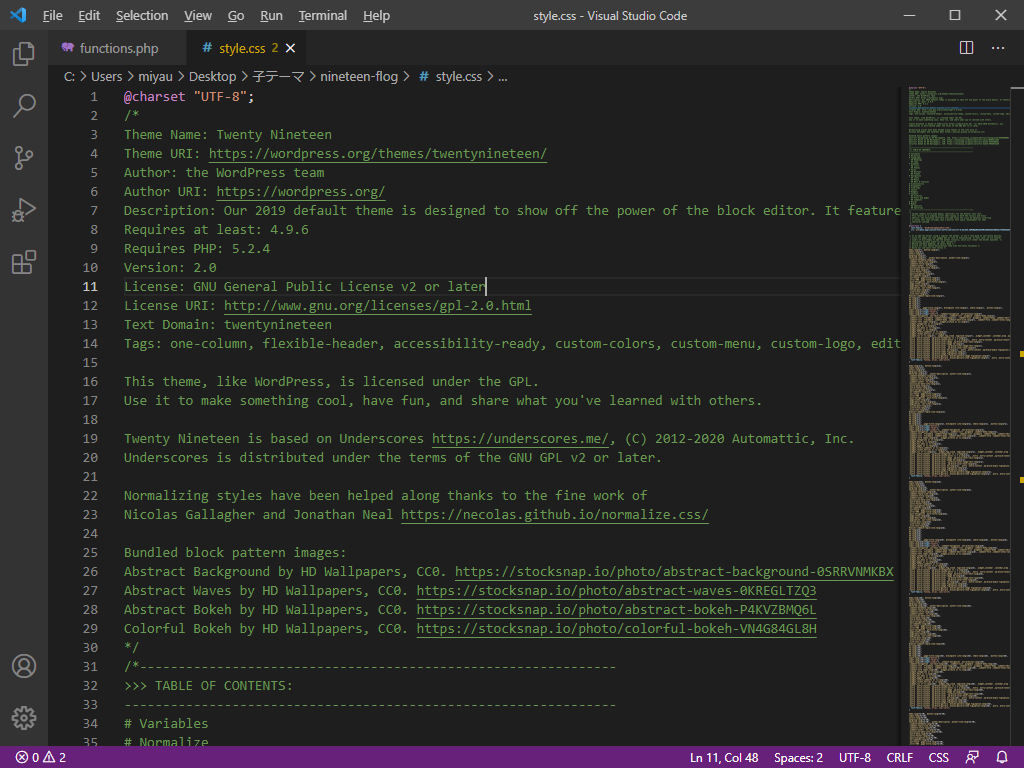This screenshot has width=1024, height=768.
Task: Open the Source Control view
Action: 24,158
